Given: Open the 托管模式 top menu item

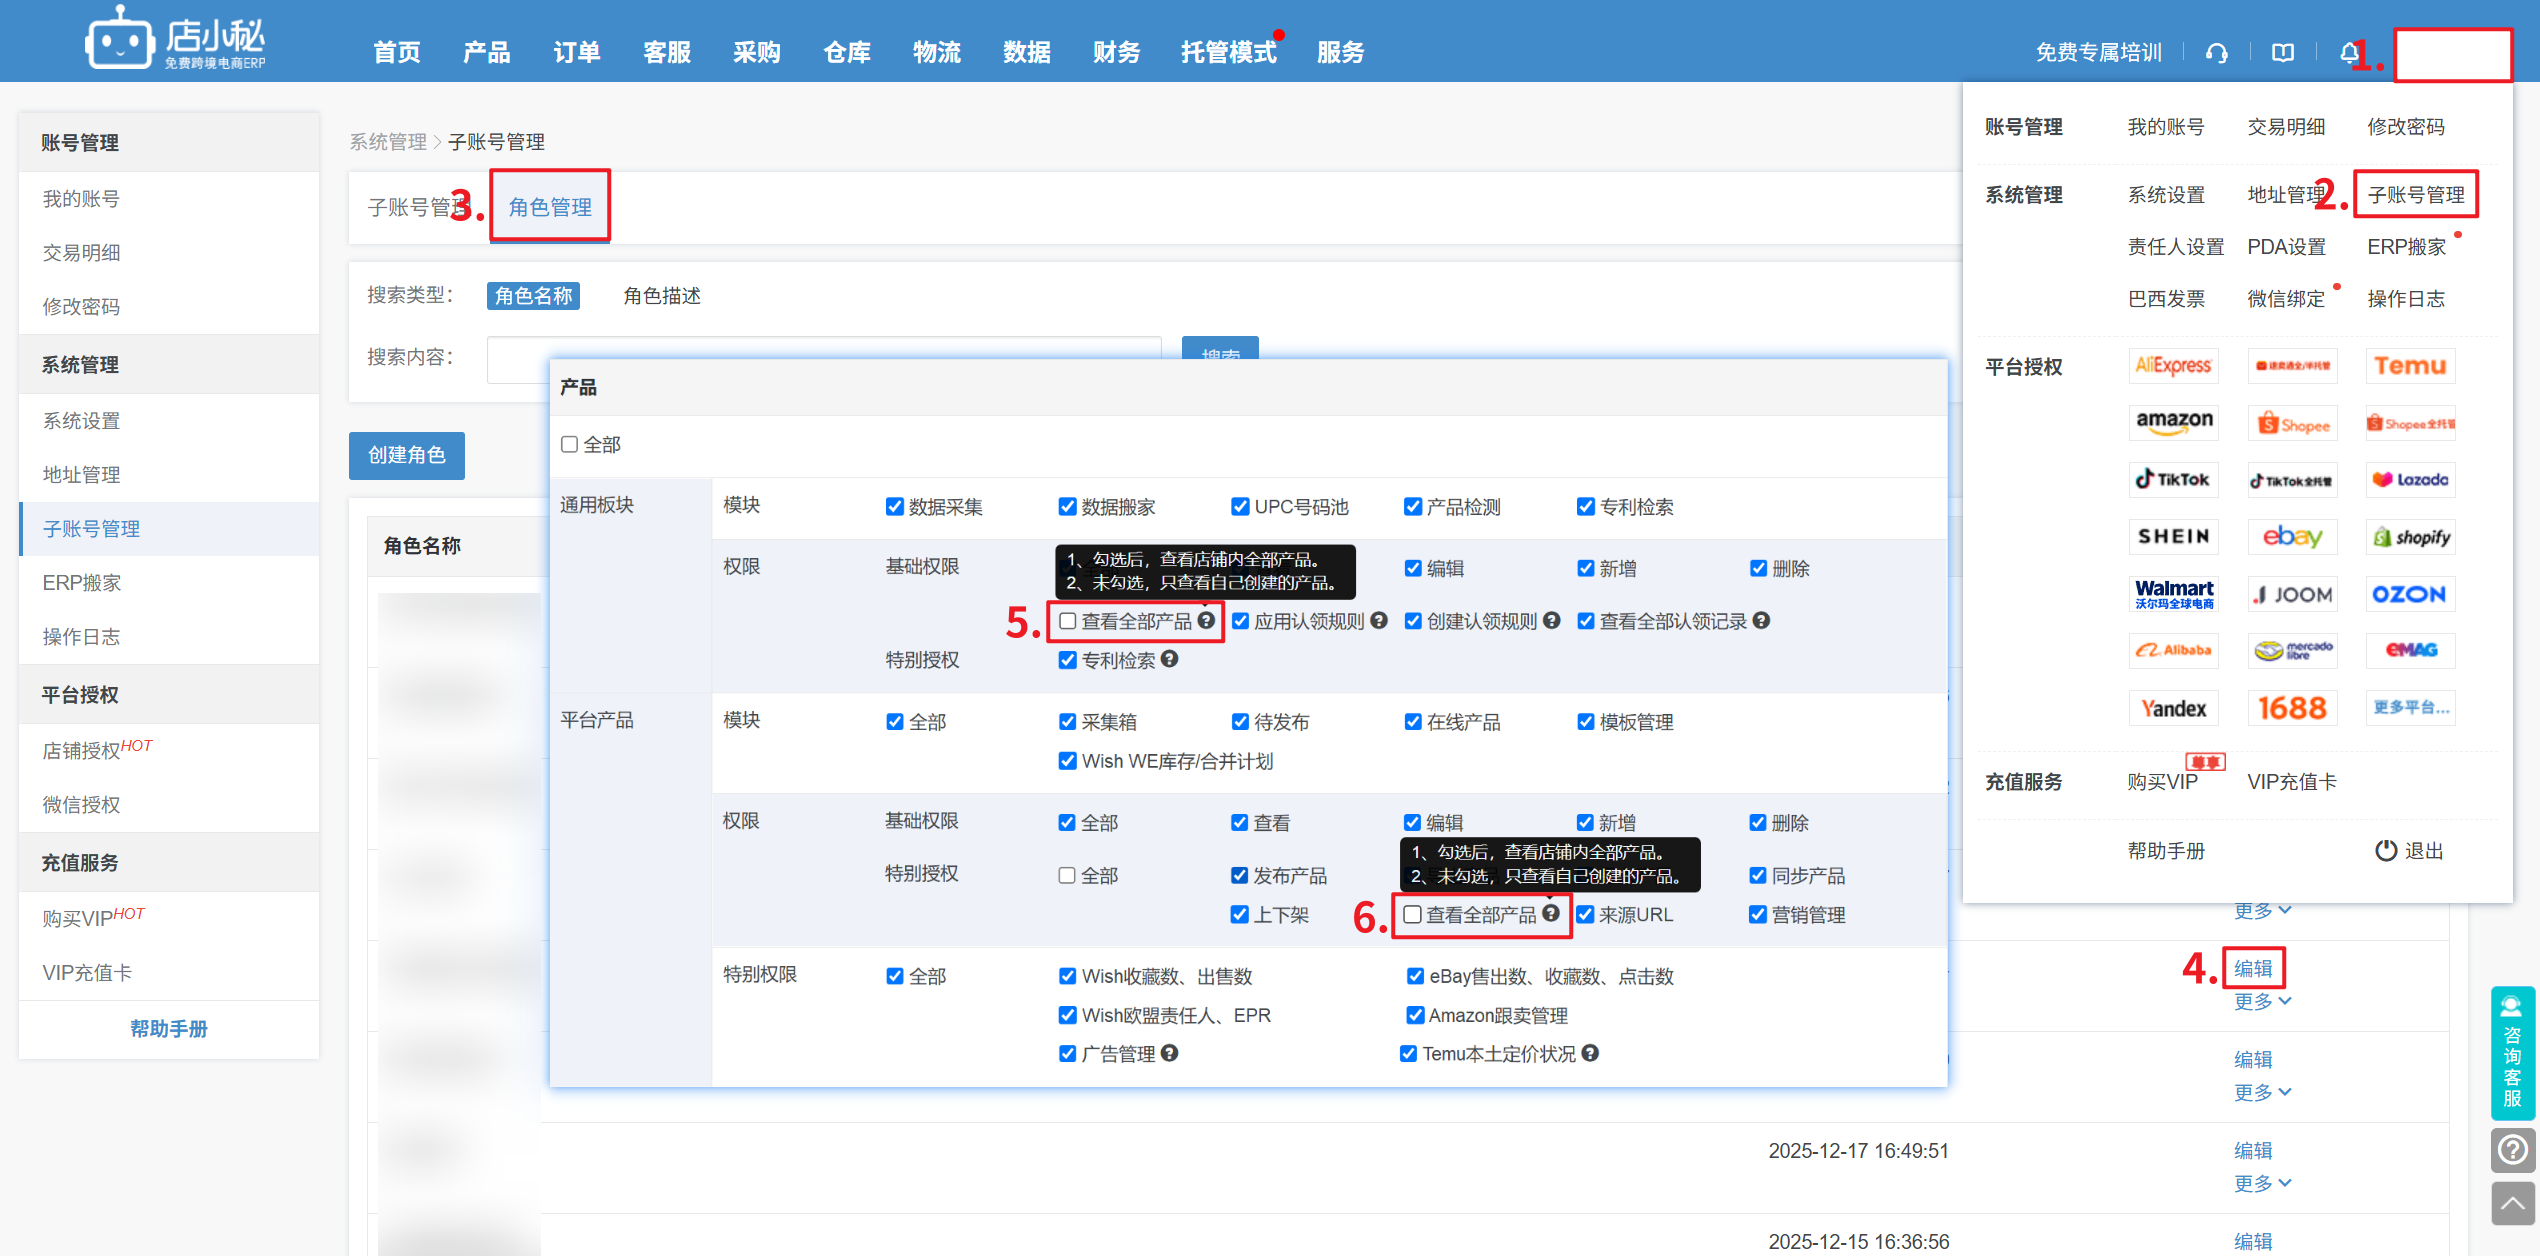Looking at the screenshot, I should pyautogui.click(x=1228, y=53).
